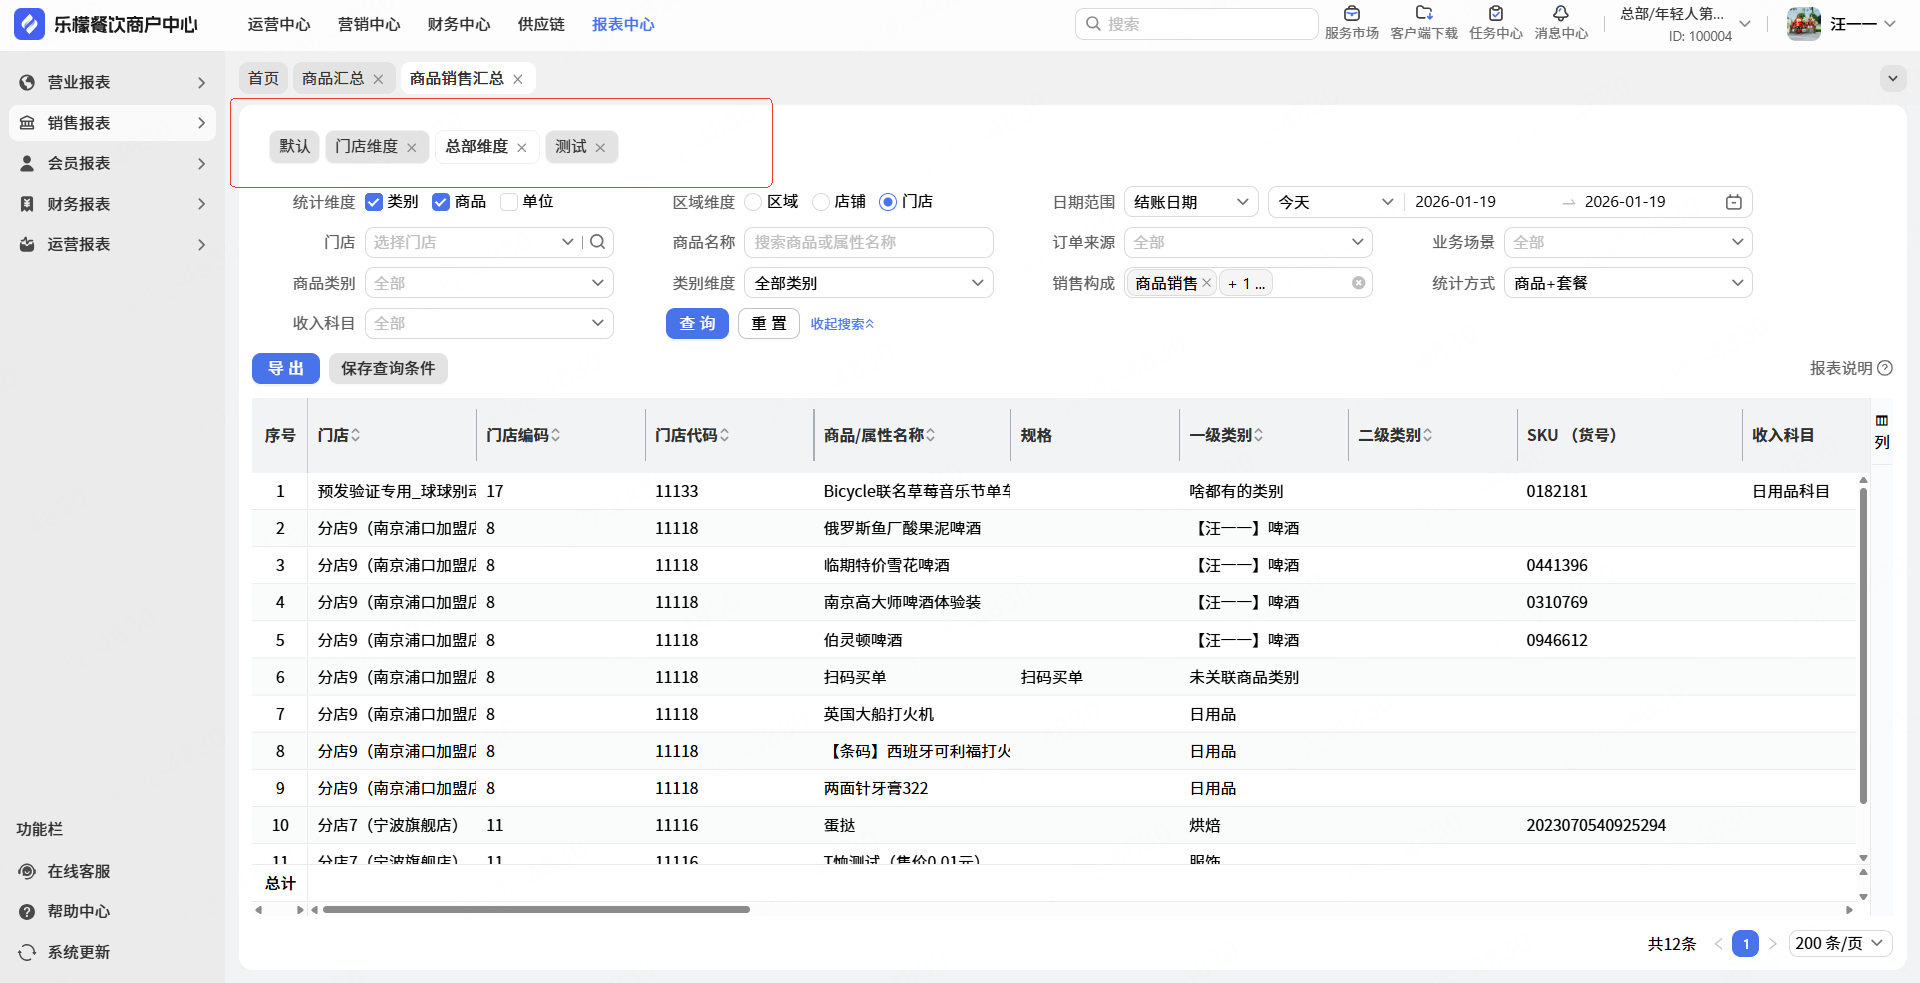
Task: Select the 区域 radio button
Action: click(754, 202)
